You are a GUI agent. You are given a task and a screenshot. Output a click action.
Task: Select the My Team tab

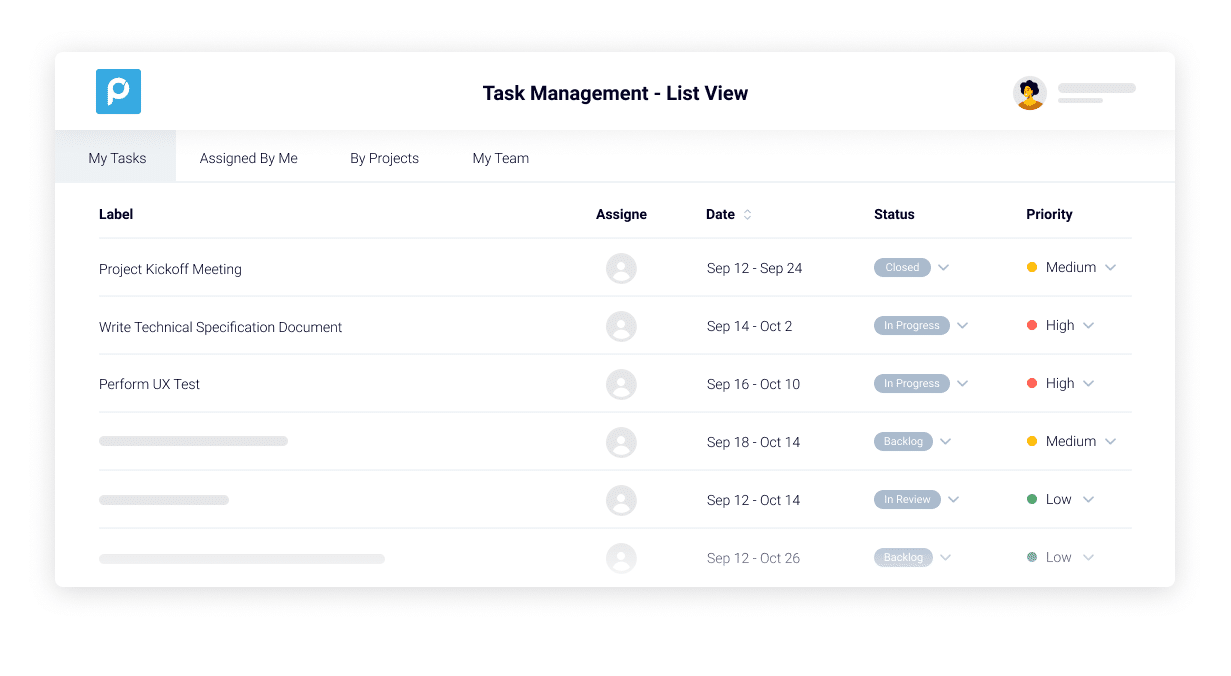coord(500,158)
